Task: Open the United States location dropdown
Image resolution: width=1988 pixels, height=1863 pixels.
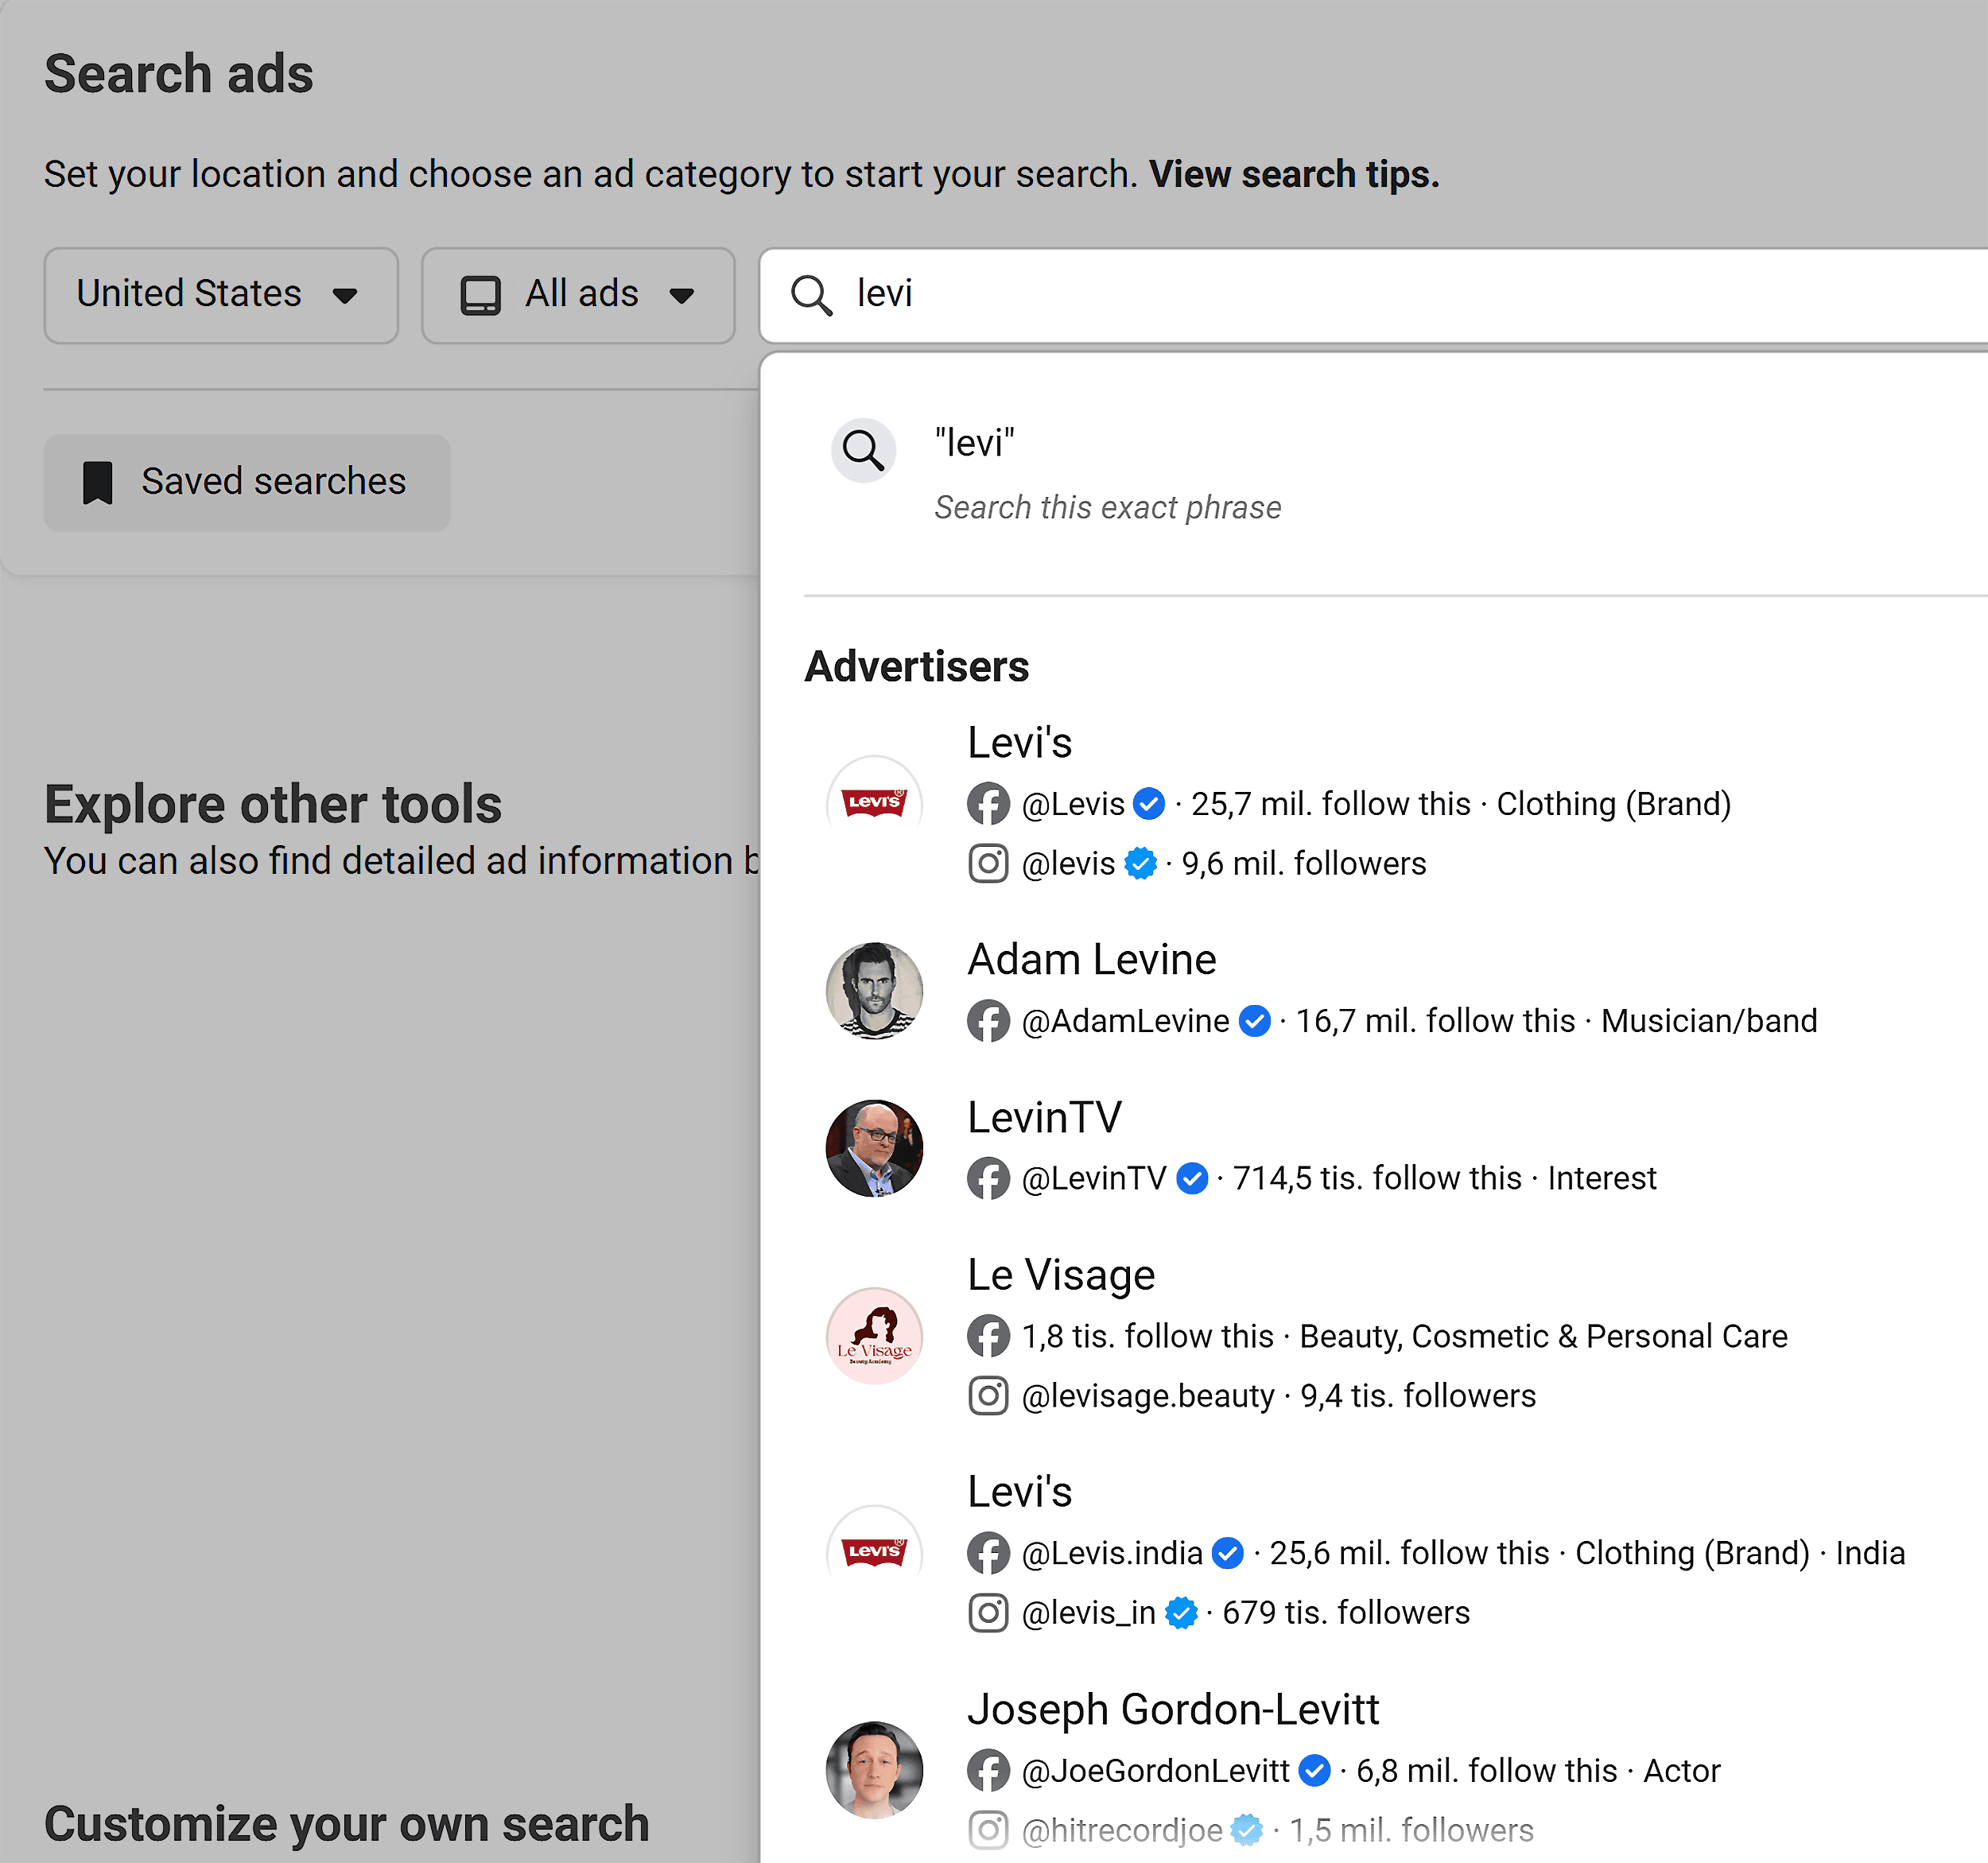Action: (221, 296)
